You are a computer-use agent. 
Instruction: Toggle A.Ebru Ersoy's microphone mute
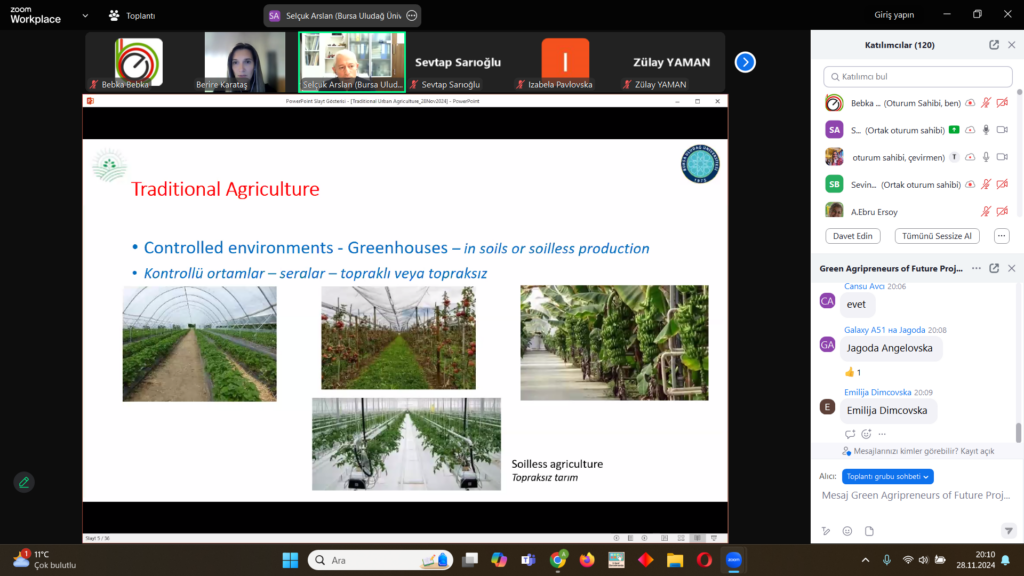tap(985, 211)
